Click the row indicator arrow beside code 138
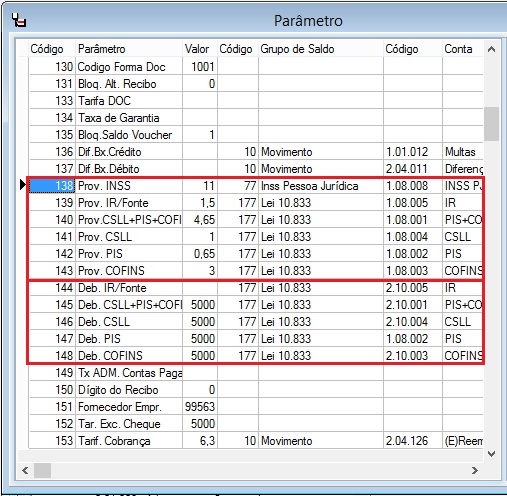Viewport: 507px width, 496px height. pos(23,185)
